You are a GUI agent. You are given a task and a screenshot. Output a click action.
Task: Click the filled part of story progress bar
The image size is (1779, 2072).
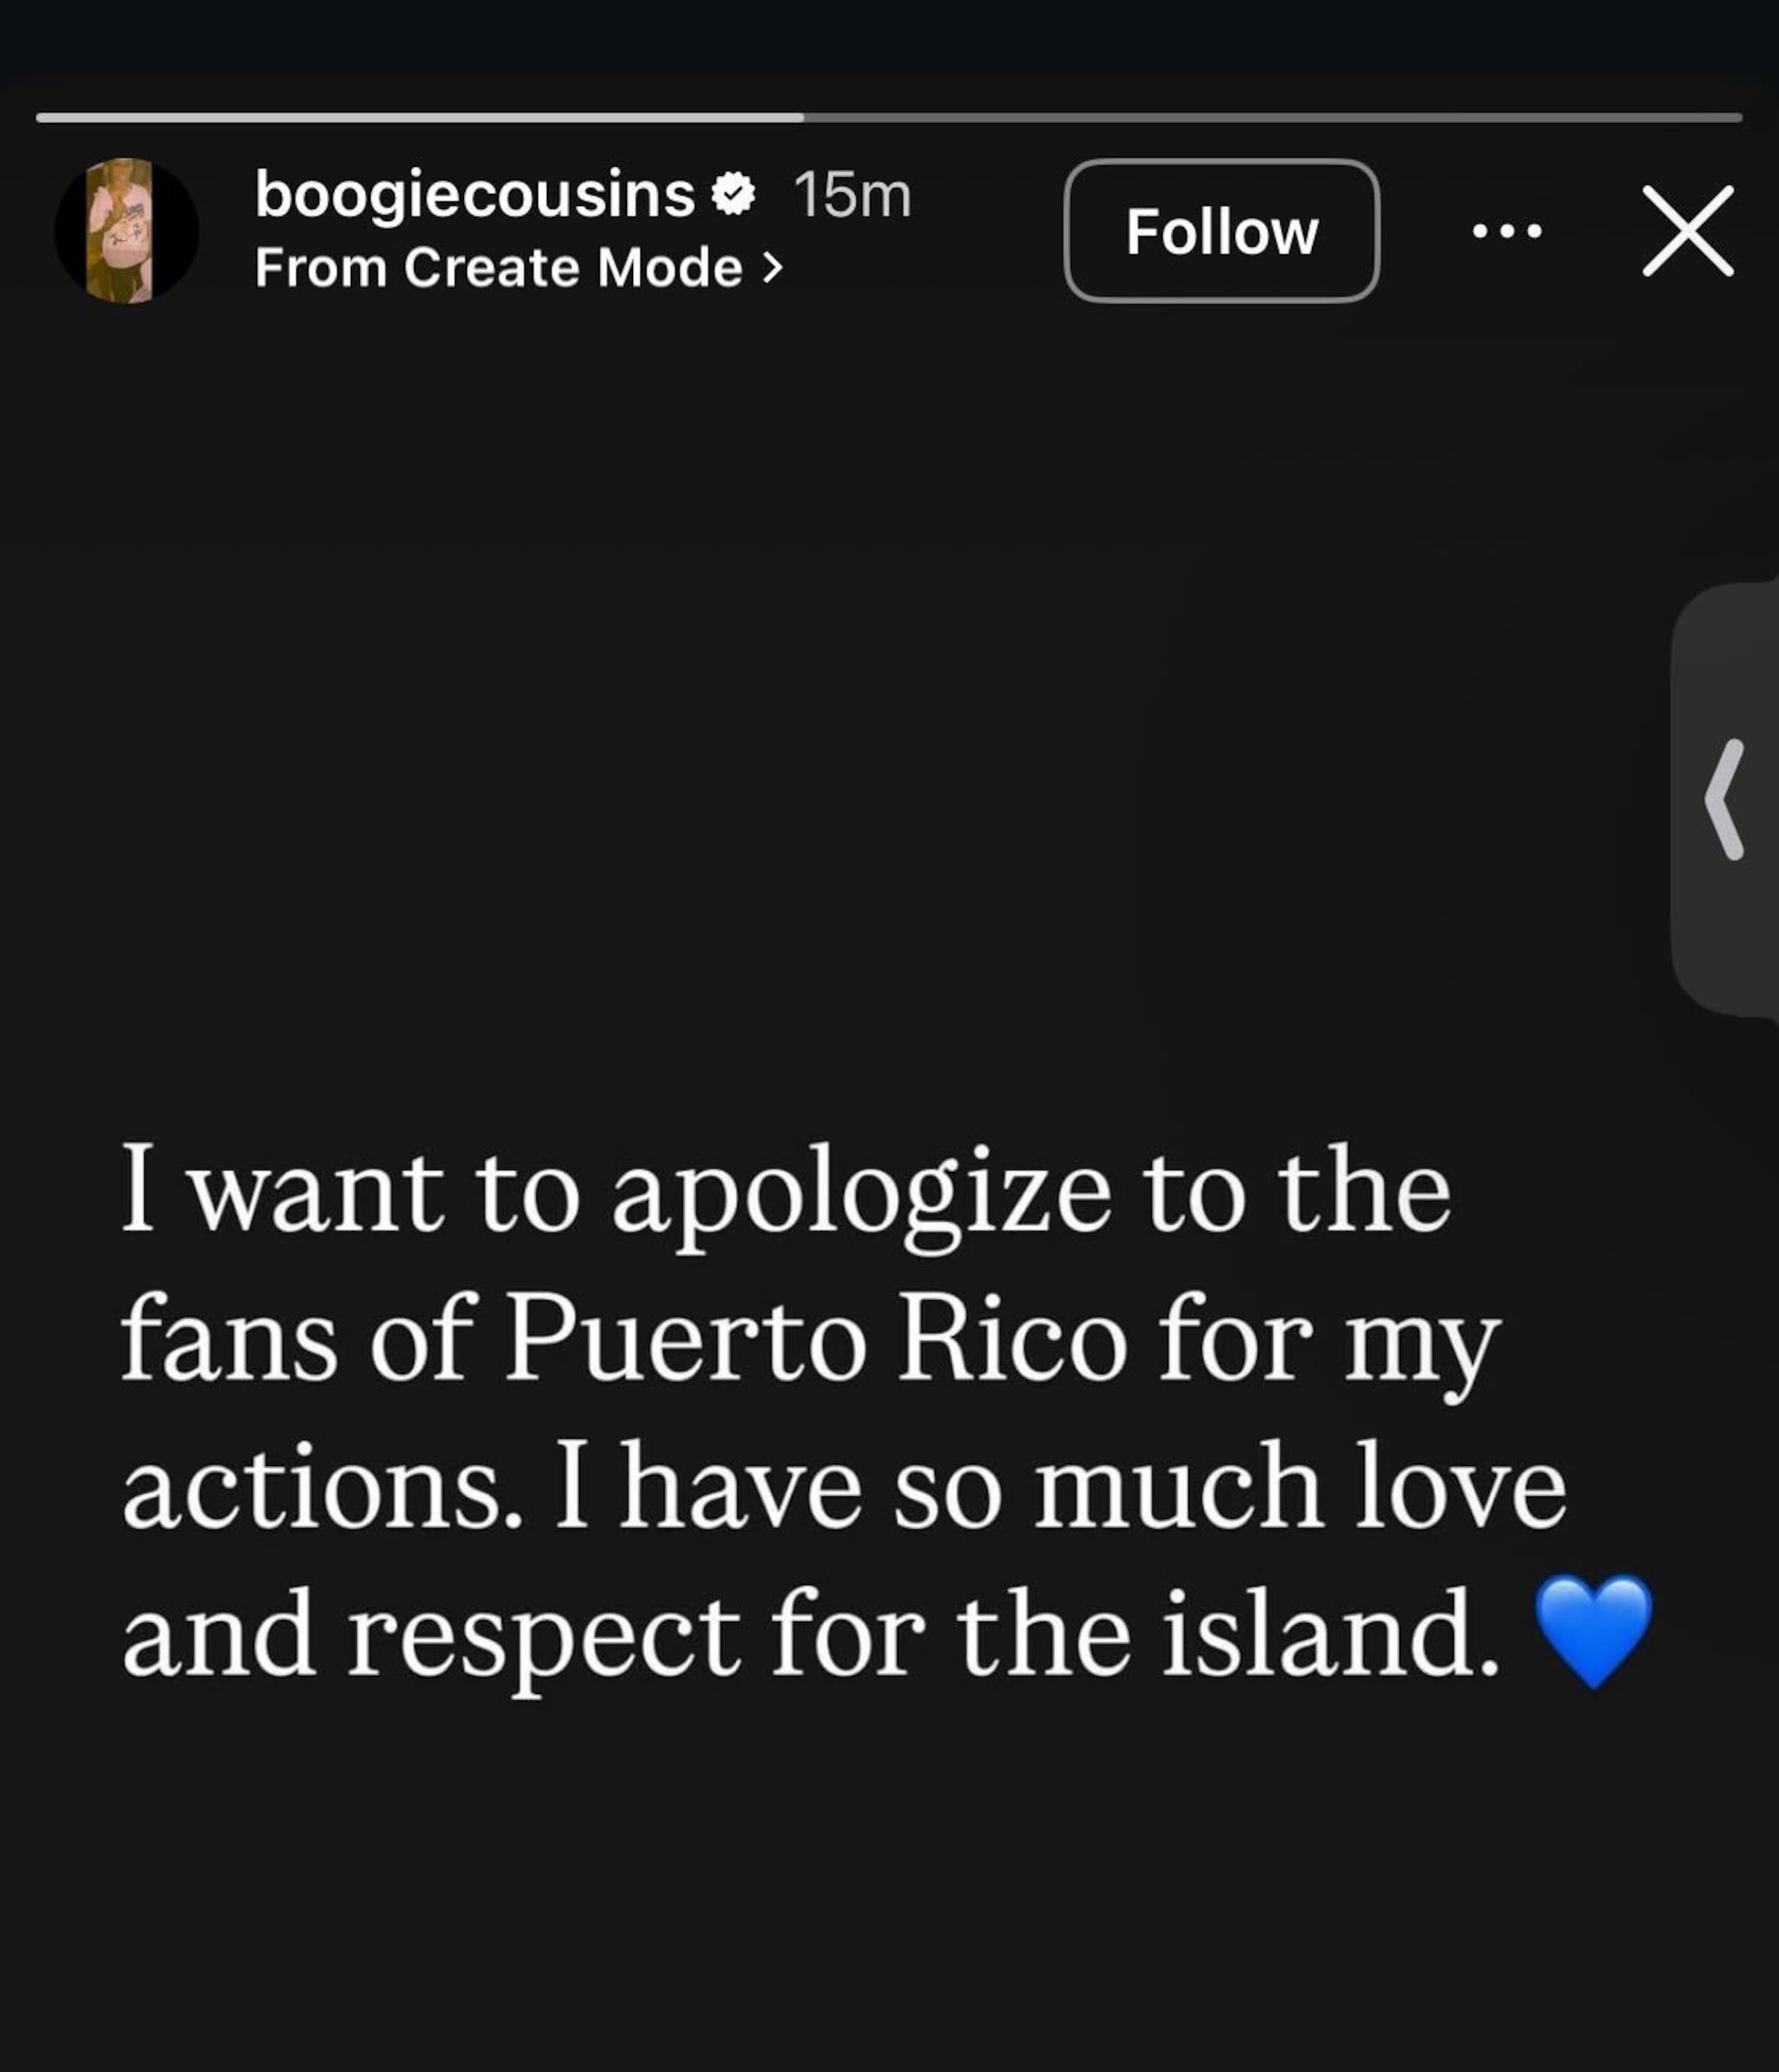[x=420, y=118]
